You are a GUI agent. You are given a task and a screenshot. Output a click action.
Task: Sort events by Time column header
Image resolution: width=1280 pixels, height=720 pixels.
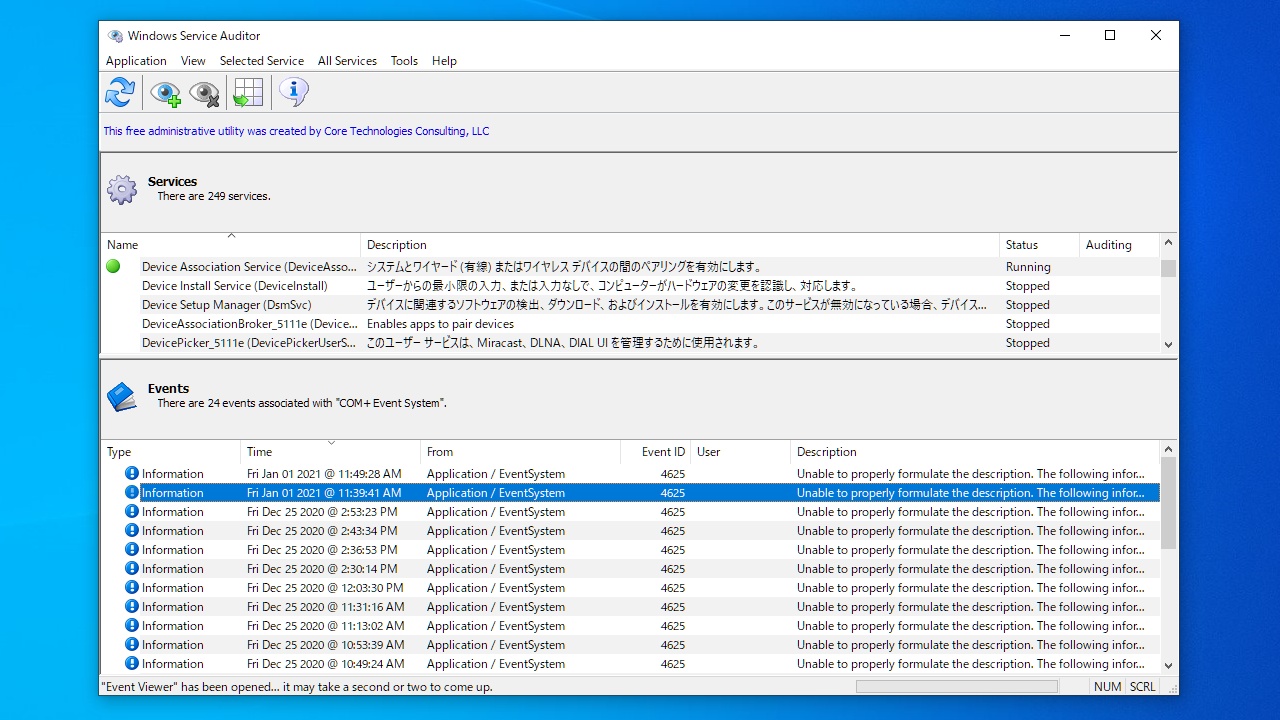[x=330, y=452]
